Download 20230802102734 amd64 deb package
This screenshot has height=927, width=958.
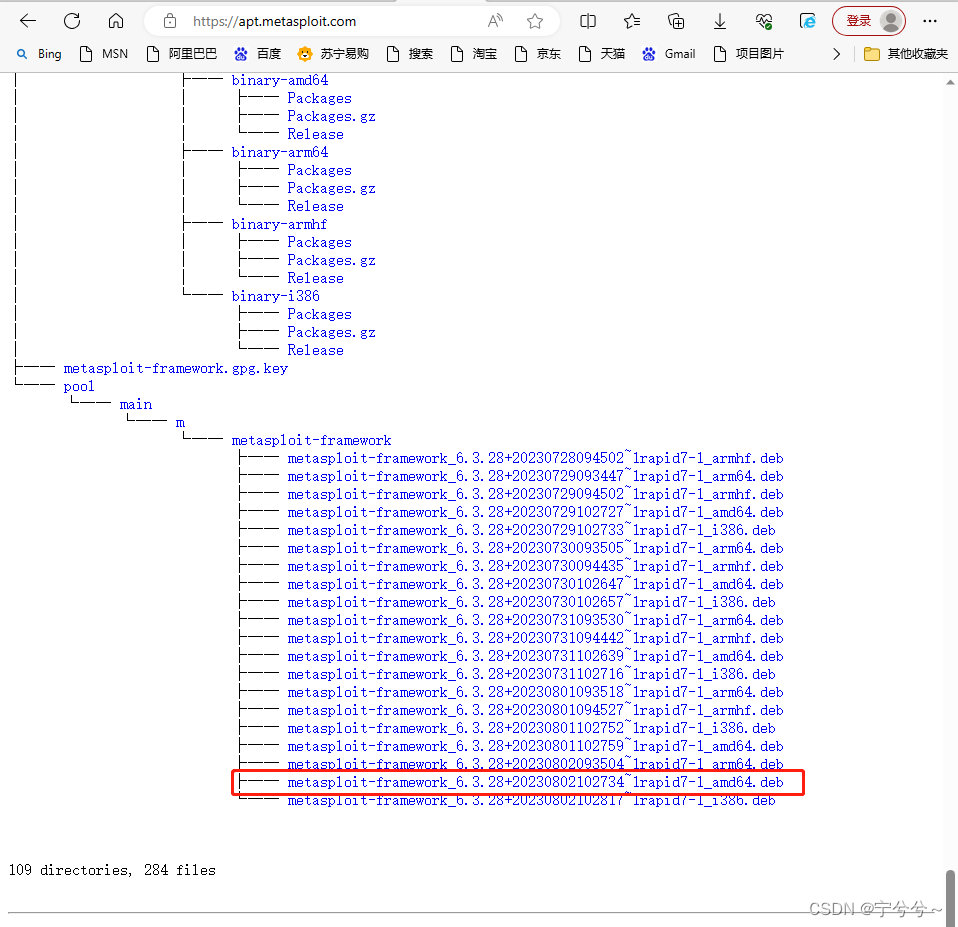pos(535,782)
